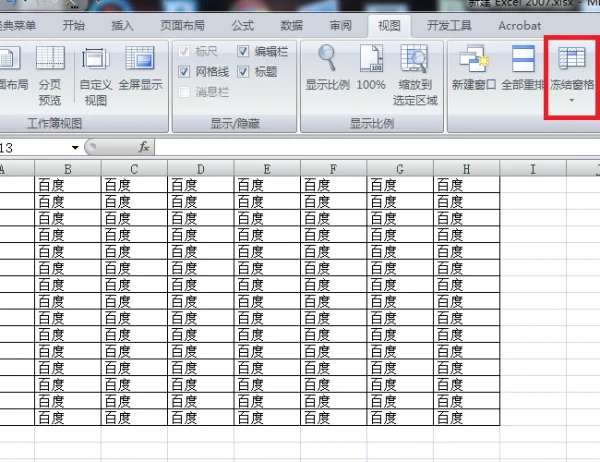The image size is (600, 462).
Task: Open the 页面布局 (Page Layout) tab
Action: coord(182,26)
